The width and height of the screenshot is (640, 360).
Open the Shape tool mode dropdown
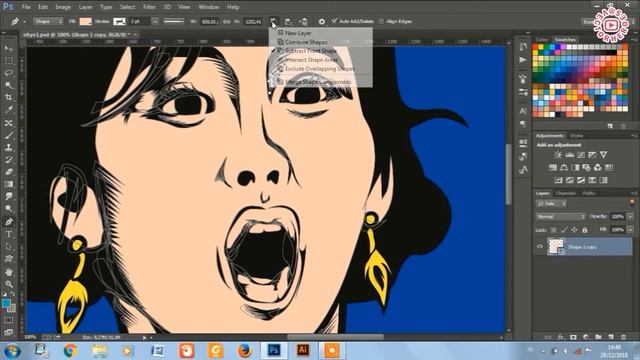click(48, 21)
